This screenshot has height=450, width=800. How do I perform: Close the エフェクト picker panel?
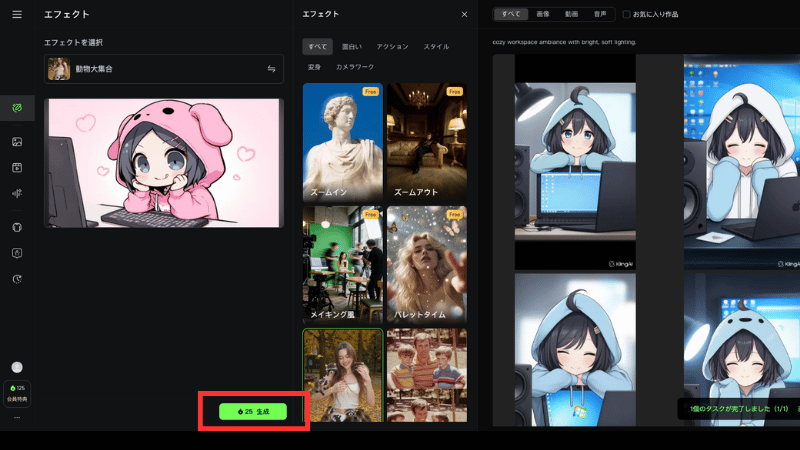click(x=464, y=14)
